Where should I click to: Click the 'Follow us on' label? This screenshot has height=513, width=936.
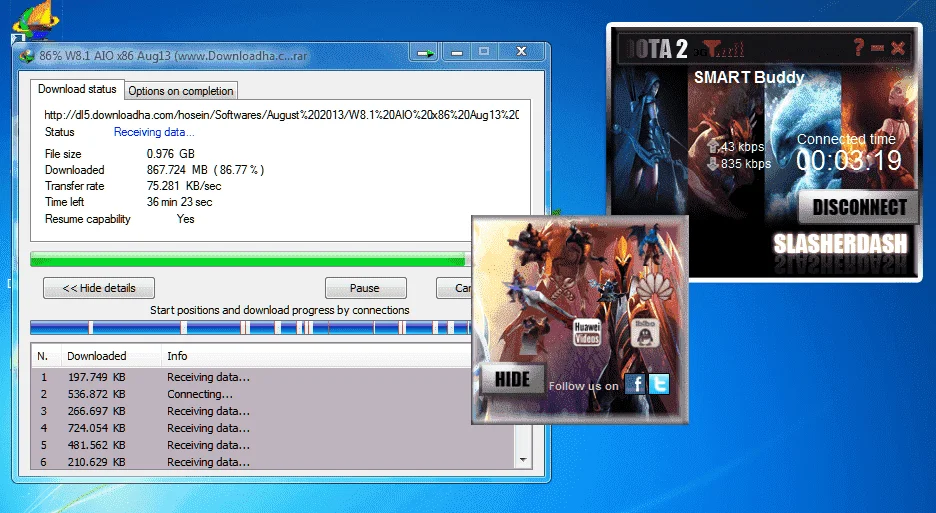(584, 386)
